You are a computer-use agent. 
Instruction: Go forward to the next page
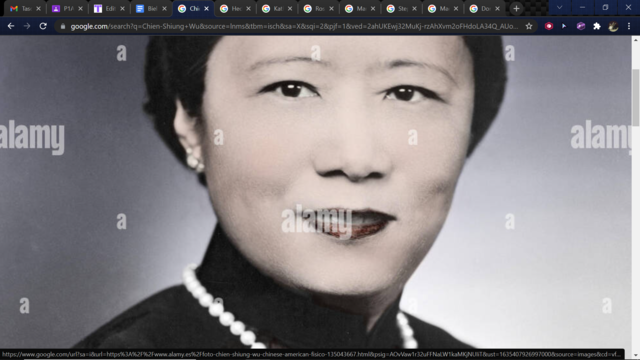[27, 26]
